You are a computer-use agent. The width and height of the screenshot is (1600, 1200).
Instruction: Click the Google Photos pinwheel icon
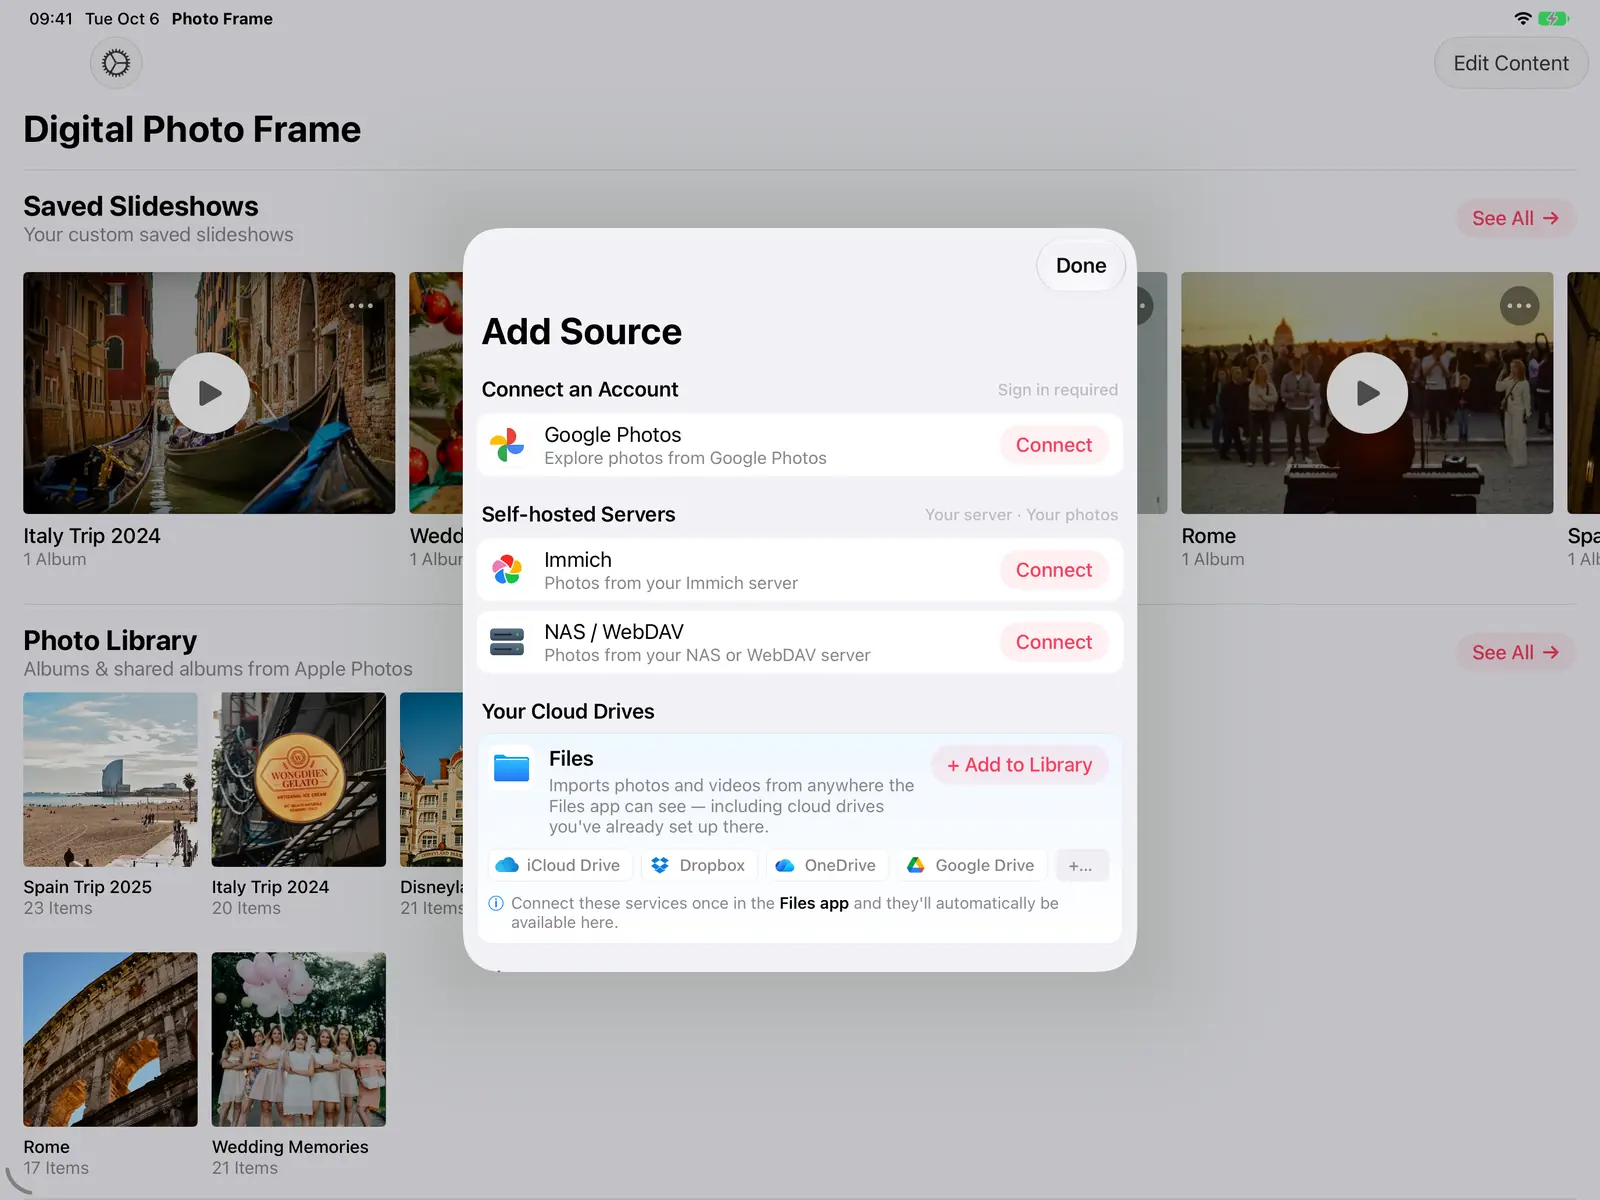507,445
